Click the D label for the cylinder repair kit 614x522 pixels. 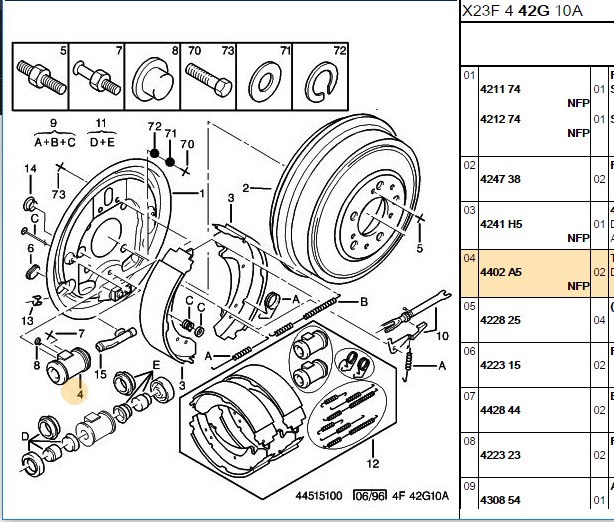(x=25, y=437)
